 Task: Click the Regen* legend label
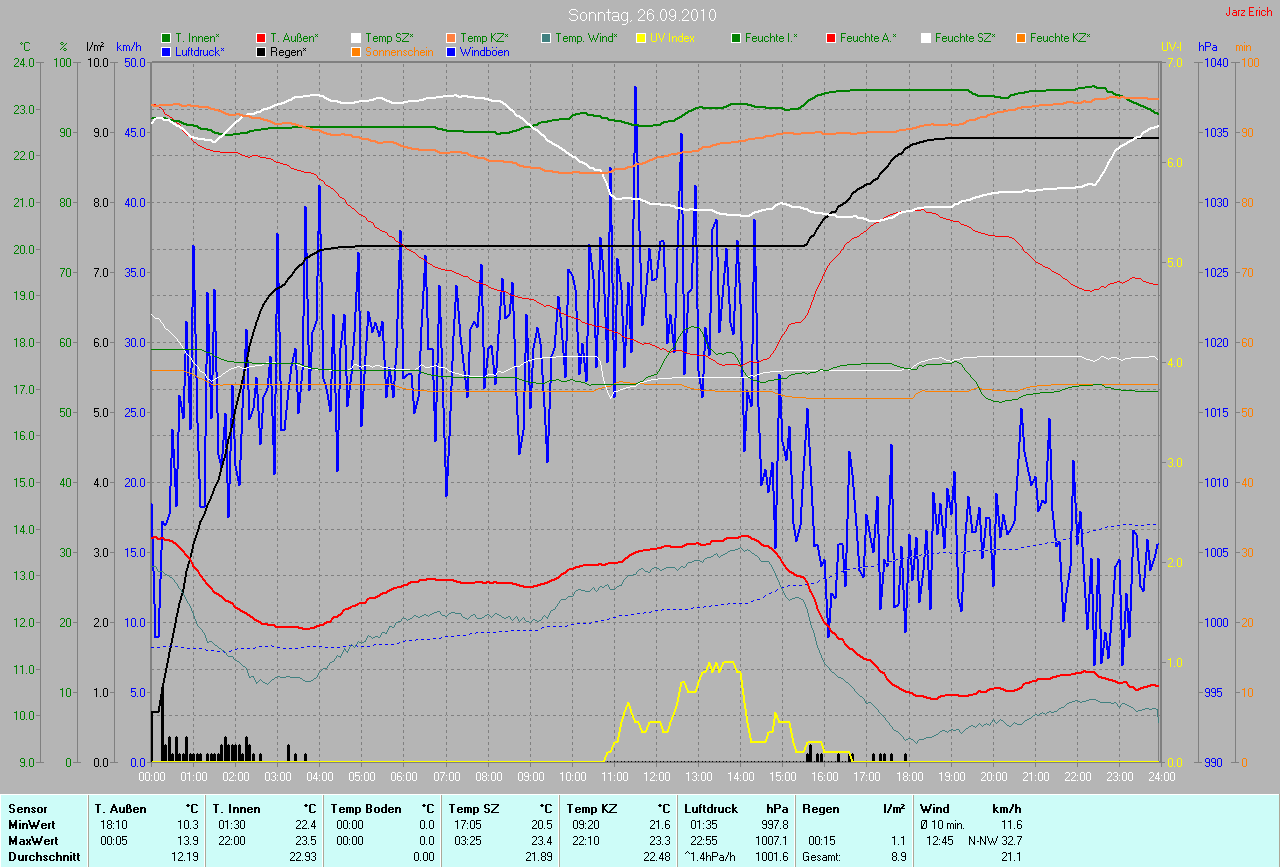coord(288,51)
